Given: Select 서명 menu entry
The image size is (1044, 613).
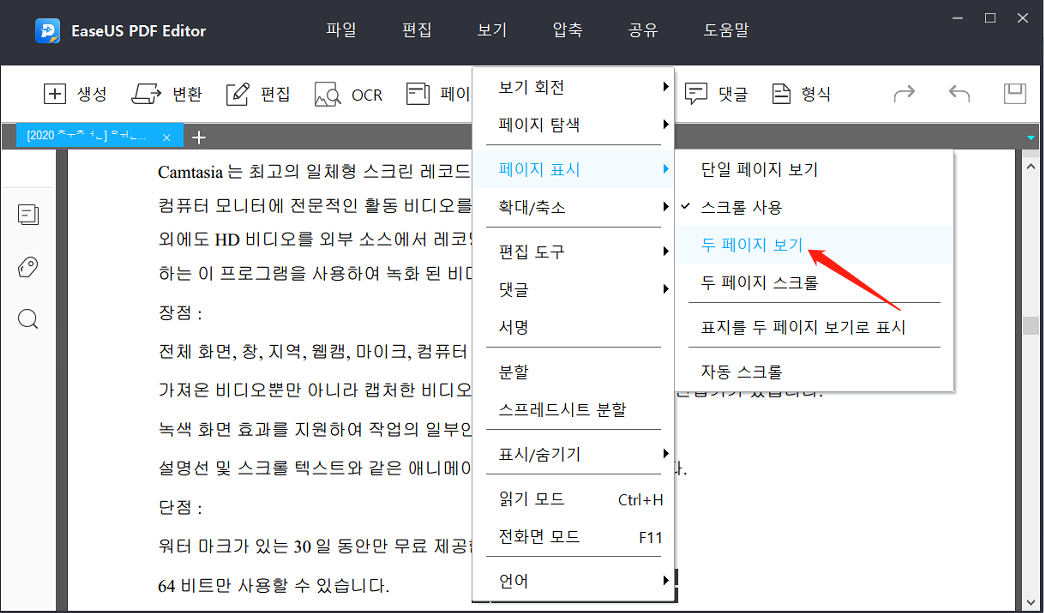Looking at the screenshot, I should coord(573,327).
